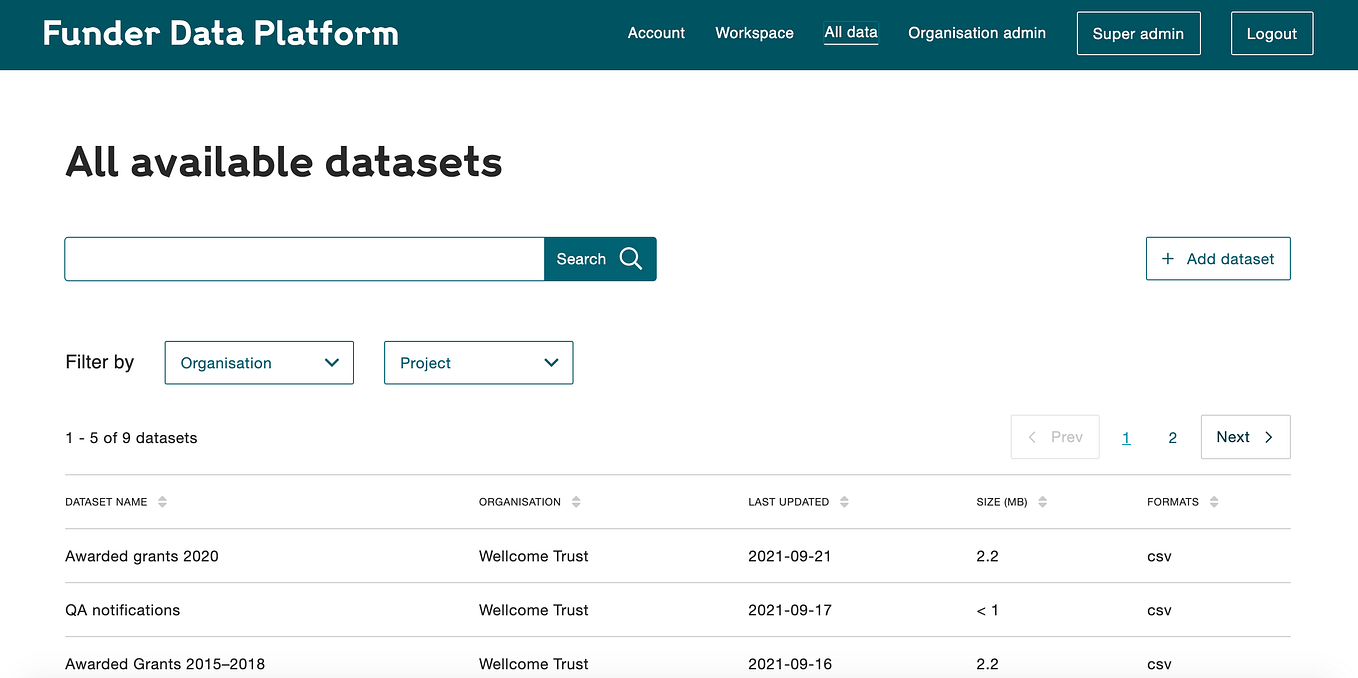Screen dimensions: 1358x678
Task: Switch to the All data tab
Action: (x=851, y=32)
